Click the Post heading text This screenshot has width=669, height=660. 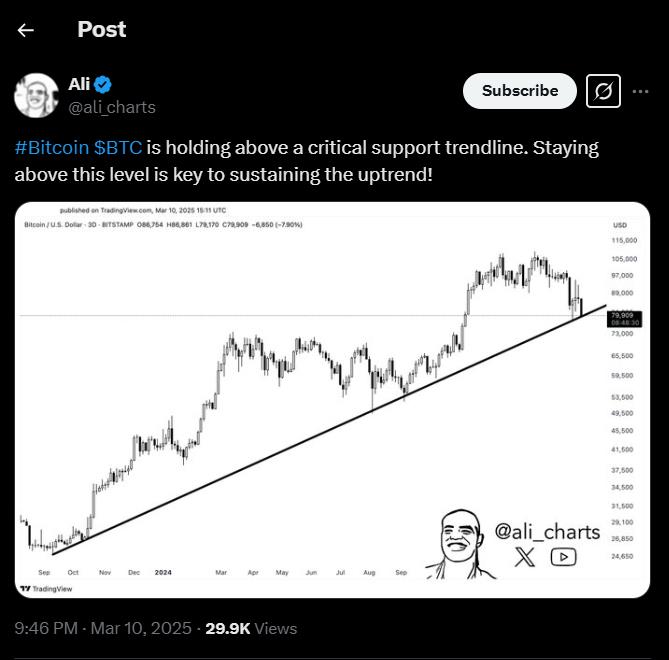click(x=102, y=30)
